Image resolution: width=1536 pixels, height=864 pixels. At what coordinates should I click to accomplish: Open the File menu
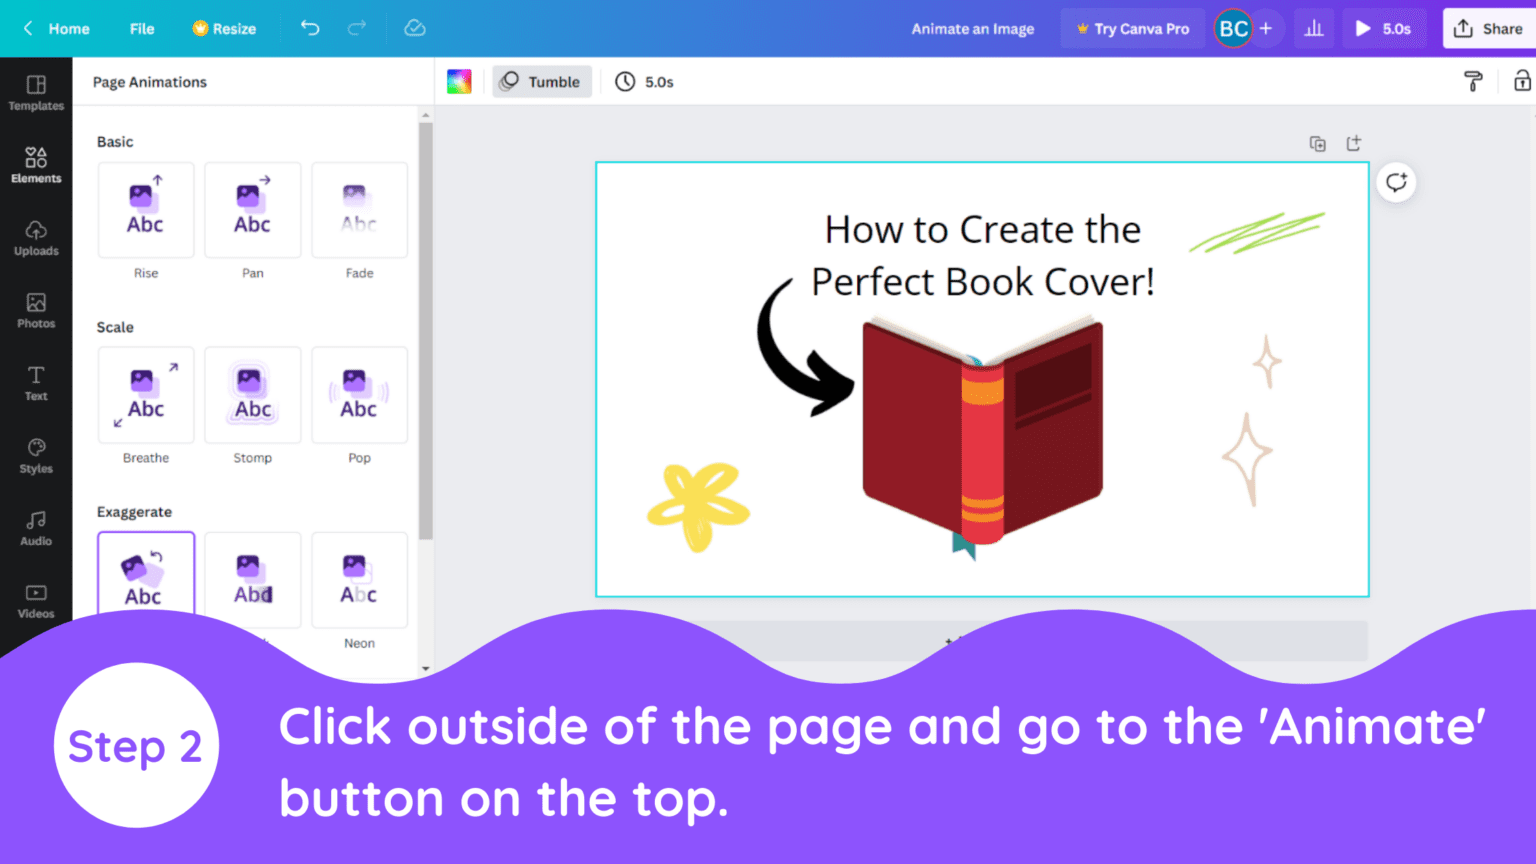[141, 28]
